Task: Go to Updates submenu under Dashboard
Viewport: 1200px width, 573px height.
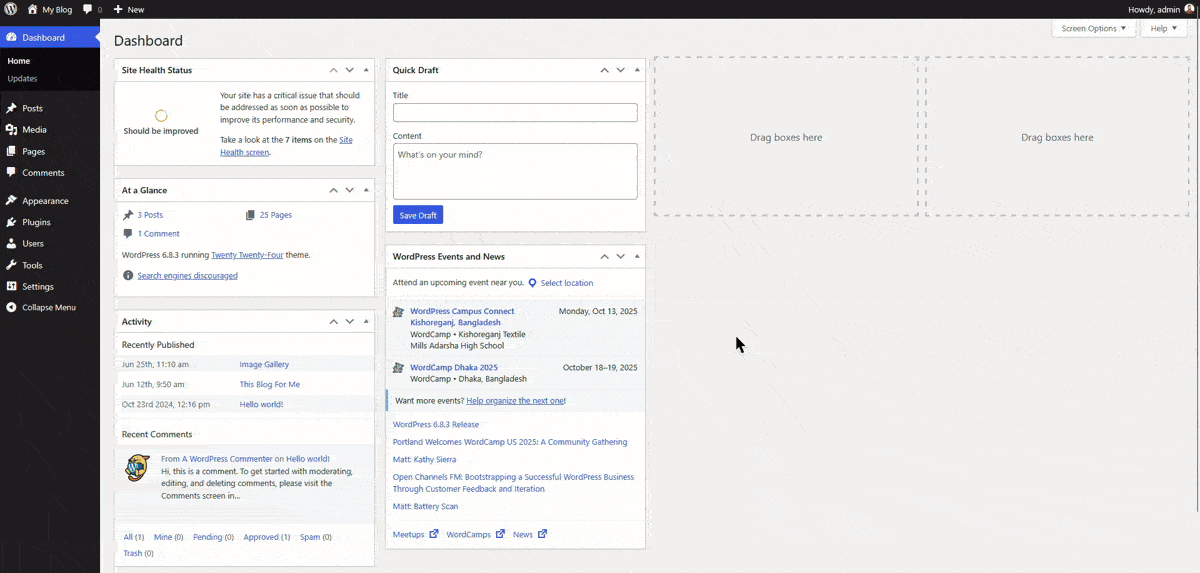Action: 22,78
